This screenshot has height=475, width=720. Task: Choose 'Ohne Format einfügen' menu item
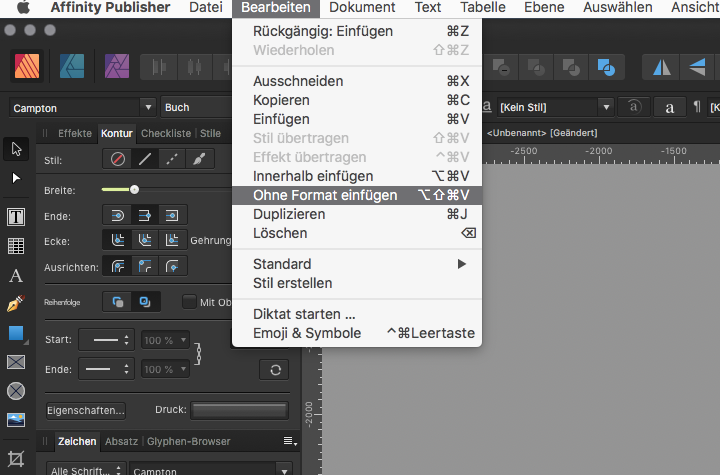(357, 195)
